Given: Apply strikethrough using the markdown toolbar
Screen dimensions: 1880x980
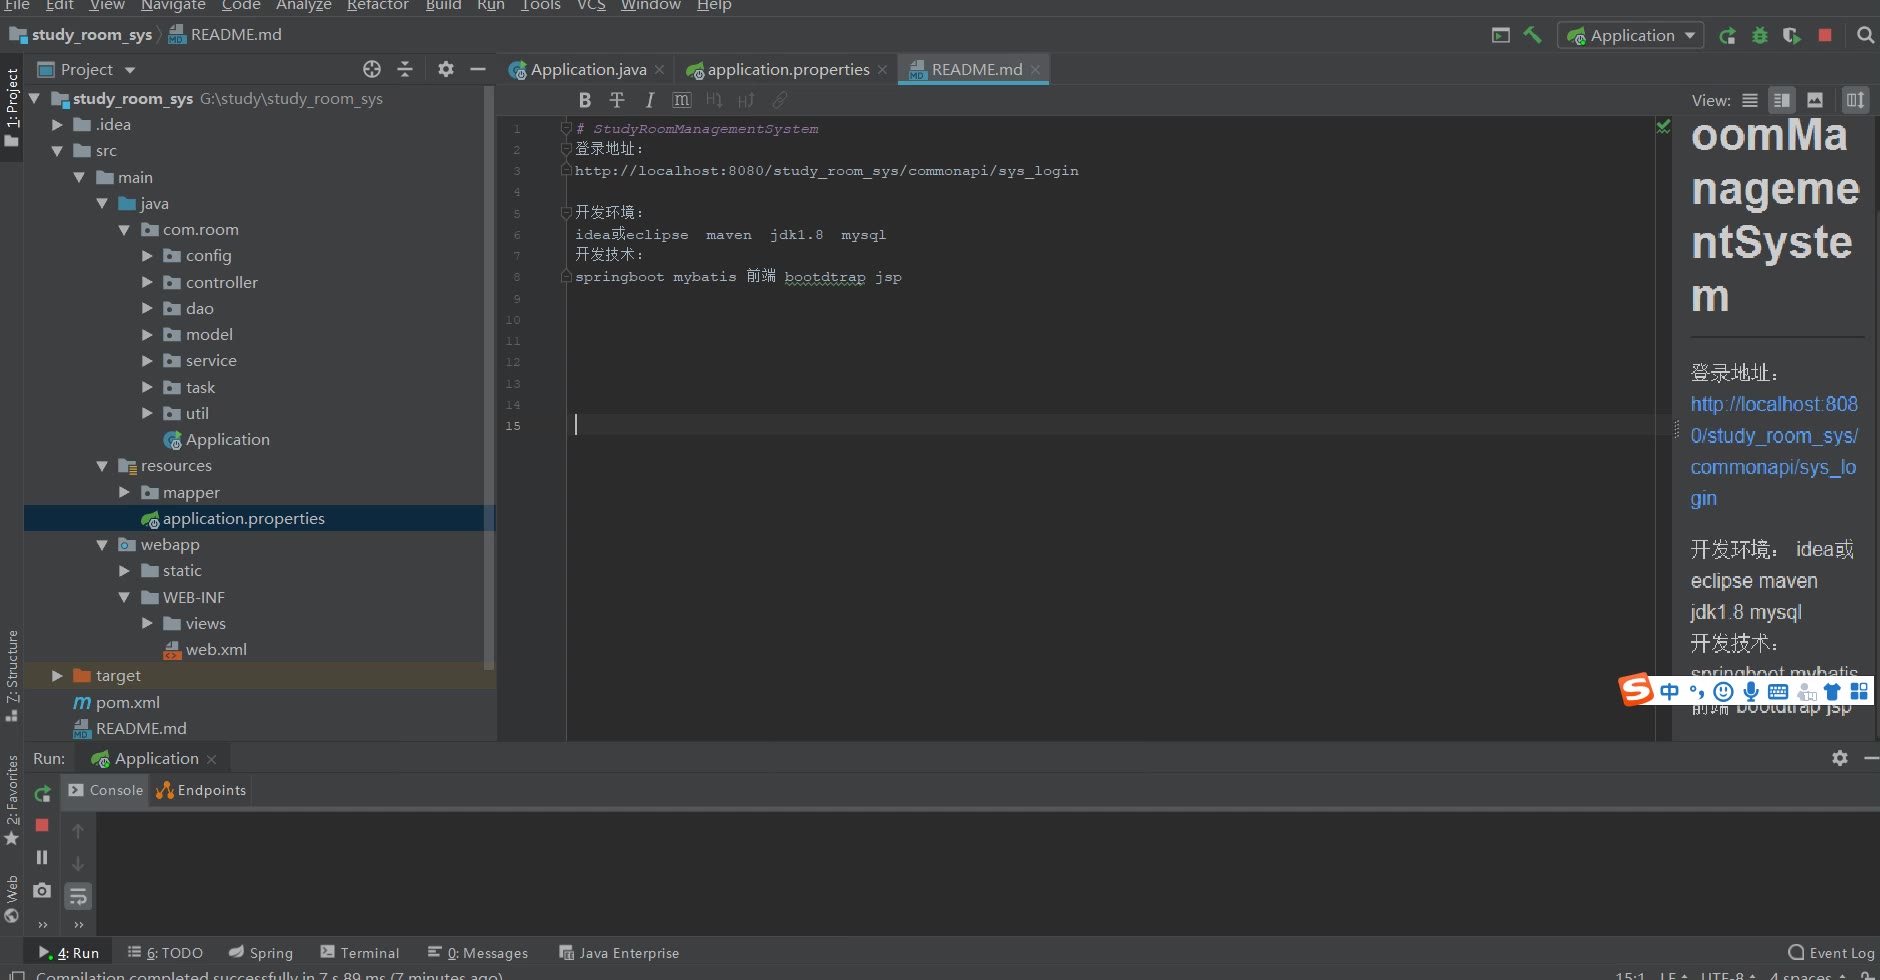Looking at the screenshot, I should [x=617, y=100].
